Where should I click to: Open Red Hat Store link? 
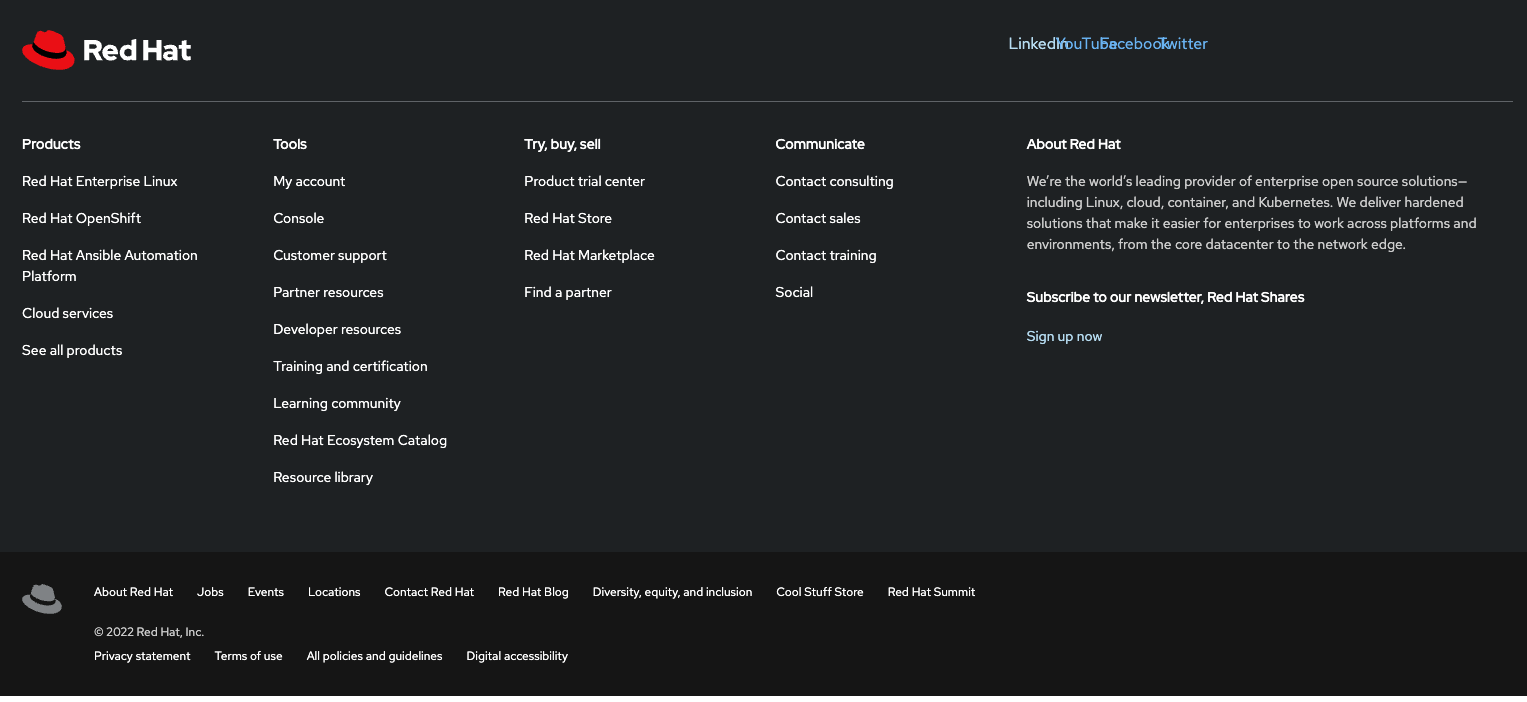568,218
